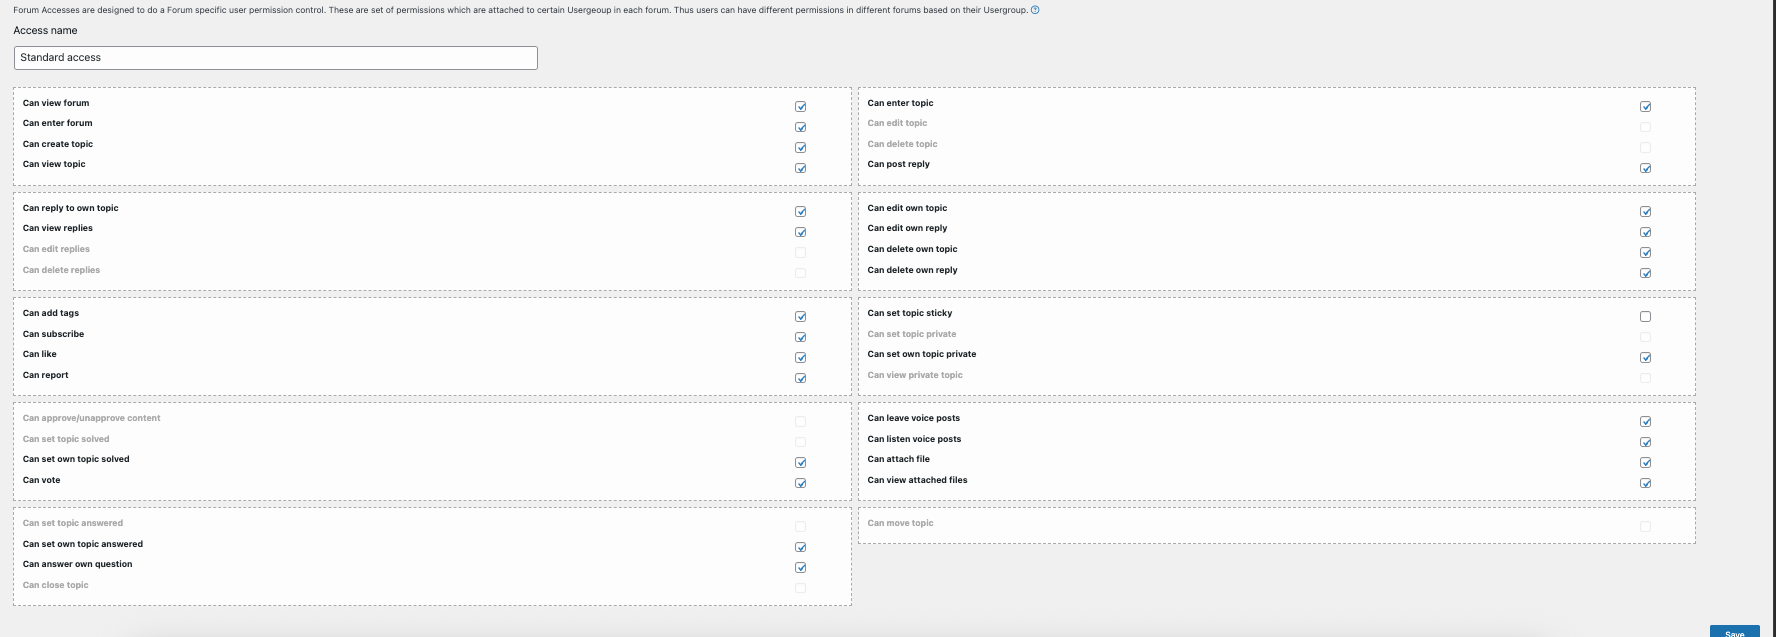Viewport: 1776px width, 637px height.
Task: Toggle Can set own topic private checkbox
Action: pyautogui.click(x=1645, y=357)
